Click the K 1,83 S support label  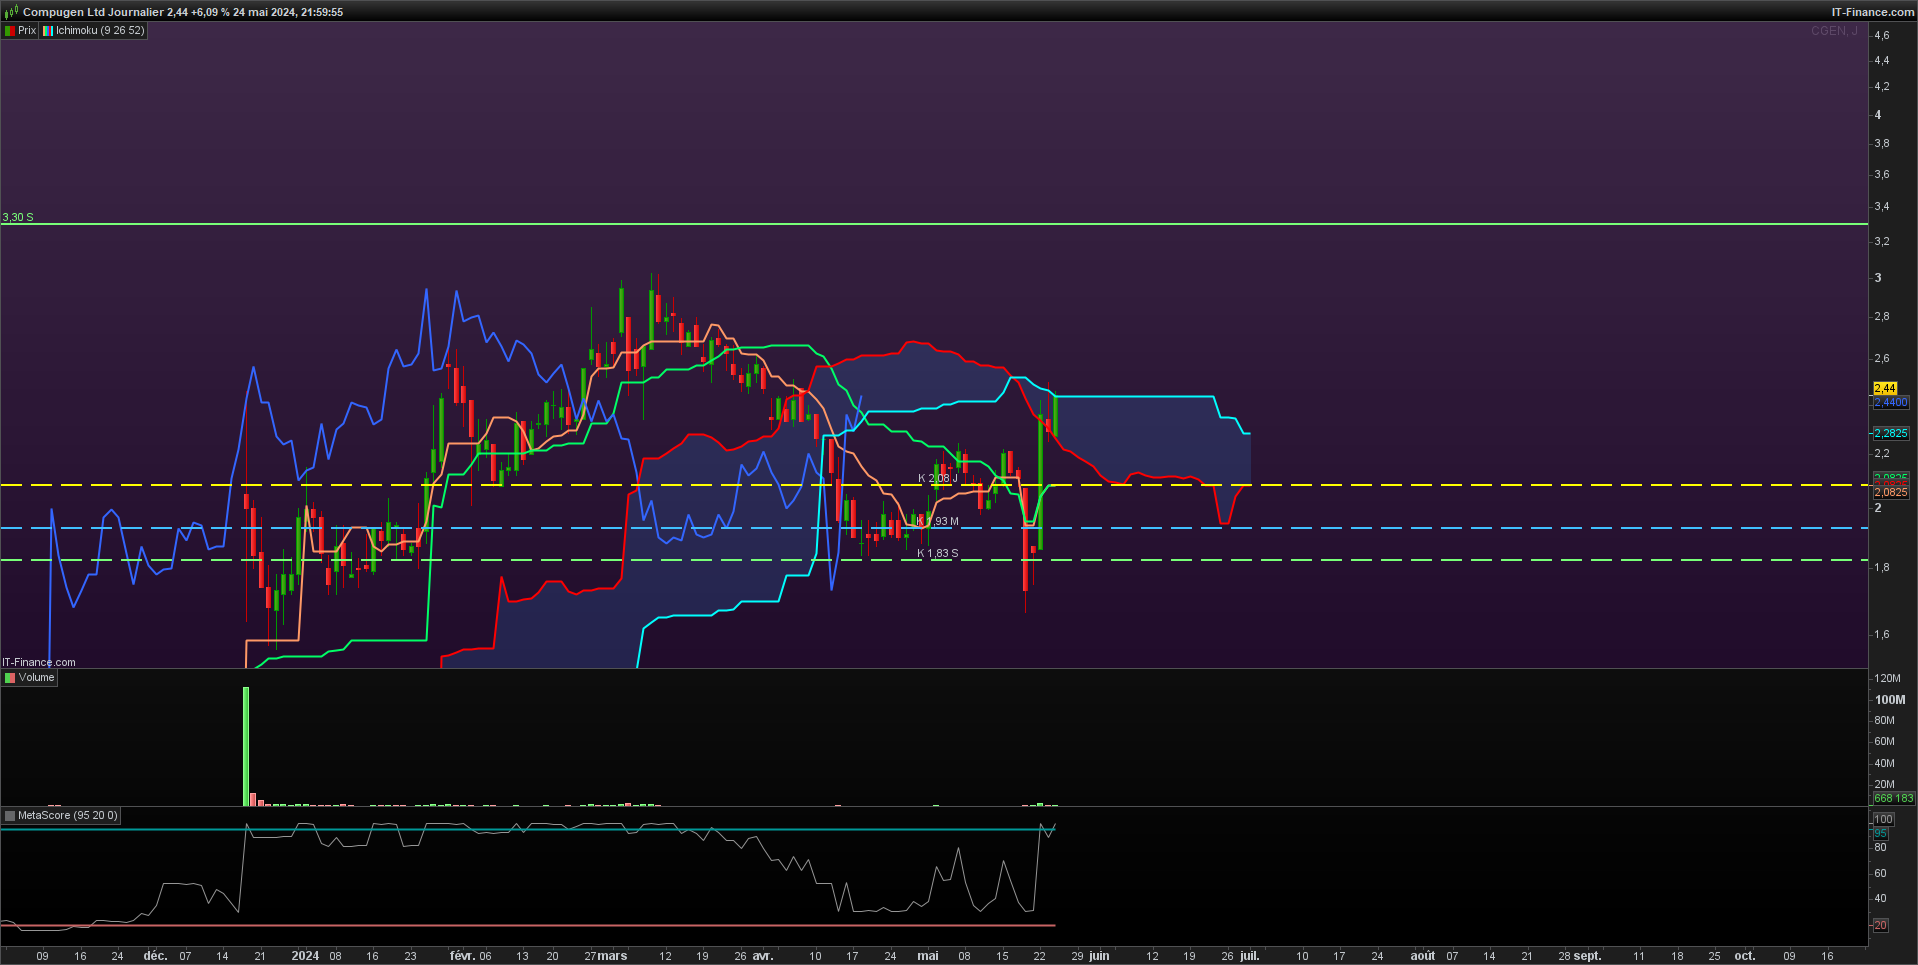coord(938,553)
